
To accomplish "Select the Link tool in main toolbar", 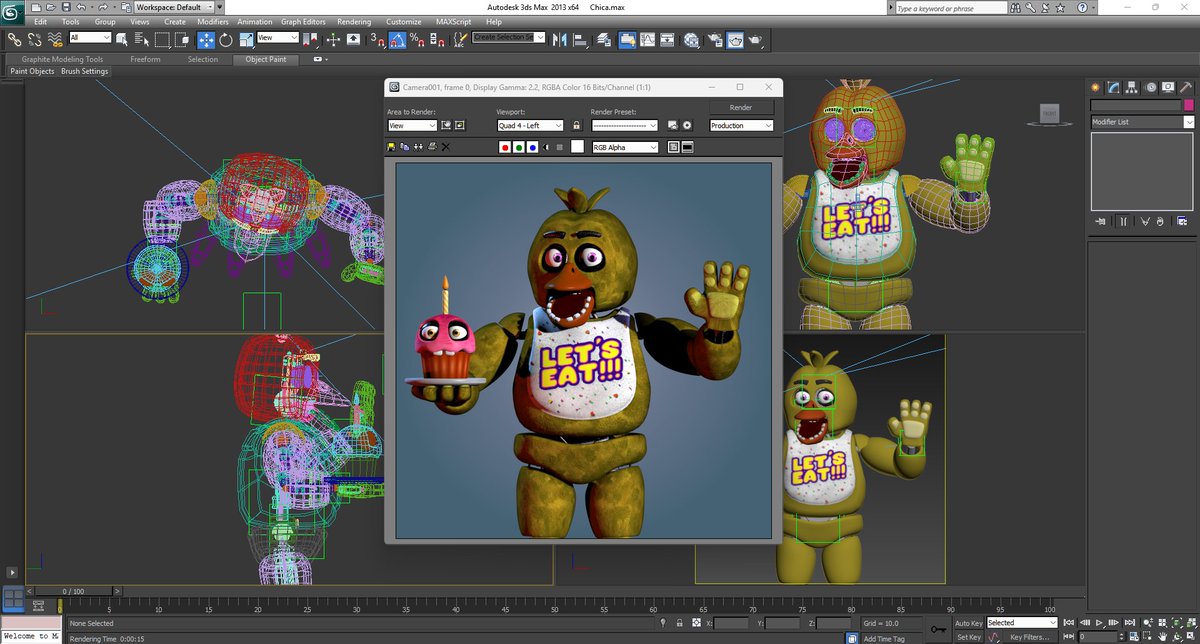I will coord(14,39).
